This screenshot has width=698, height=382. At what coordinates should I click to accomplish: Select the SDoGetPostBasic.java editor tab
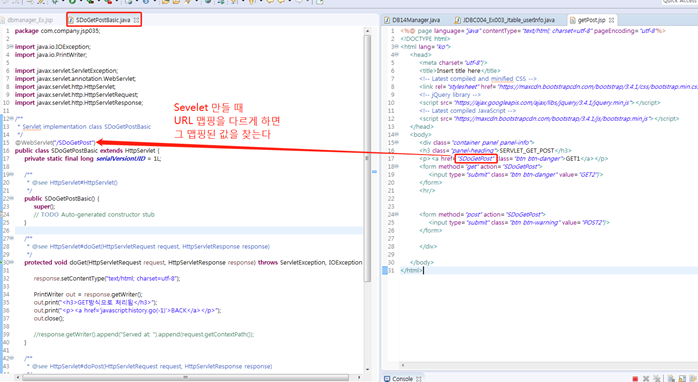point(103,20)
